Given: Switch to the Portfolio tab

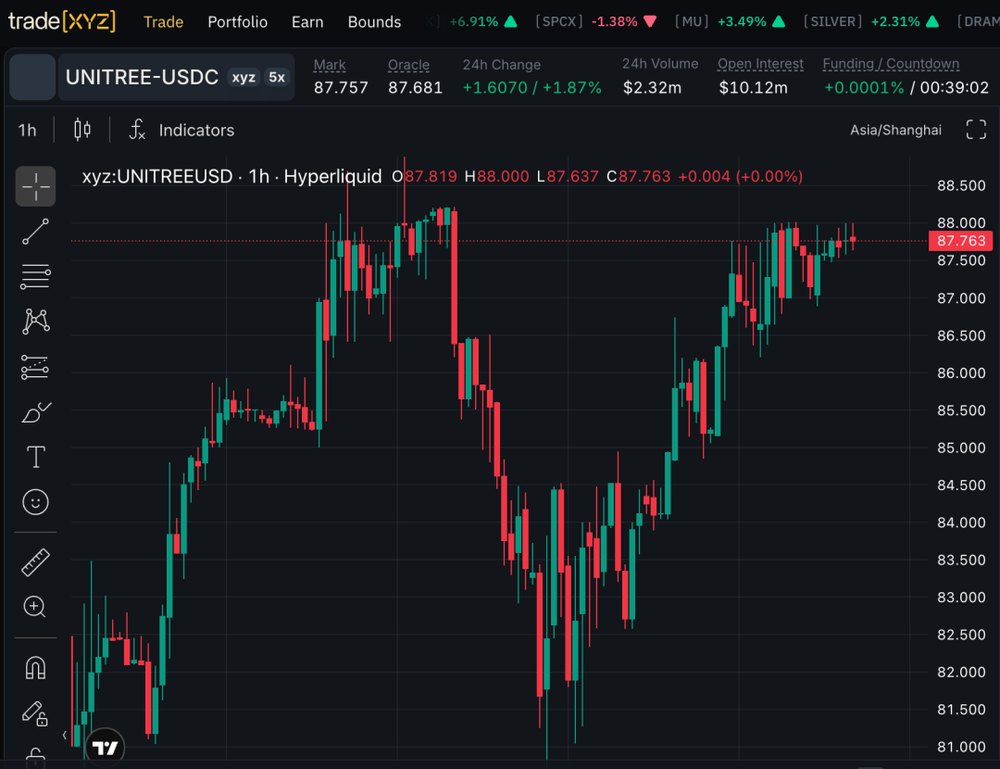Looking at the screenshot, I should (x=237, y=22).
